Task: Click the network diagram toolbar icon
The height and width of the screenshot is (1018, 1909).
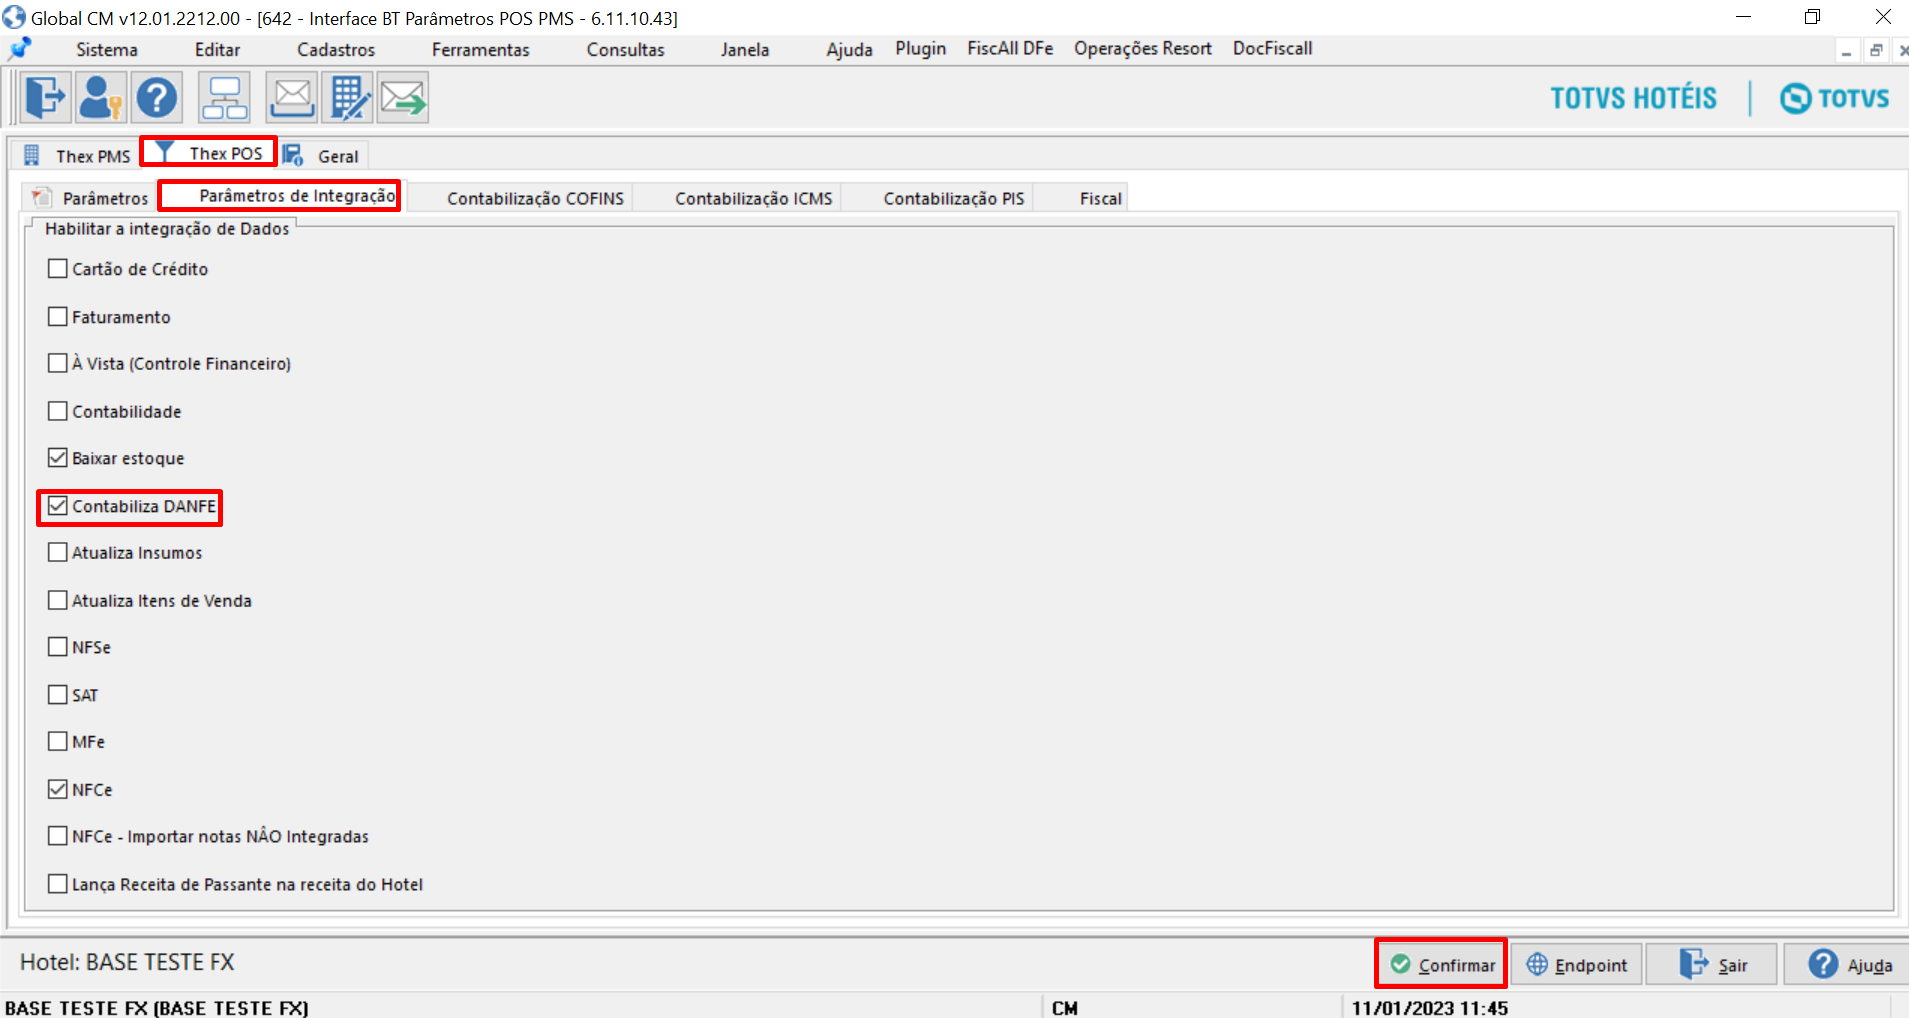Action: 225,98
